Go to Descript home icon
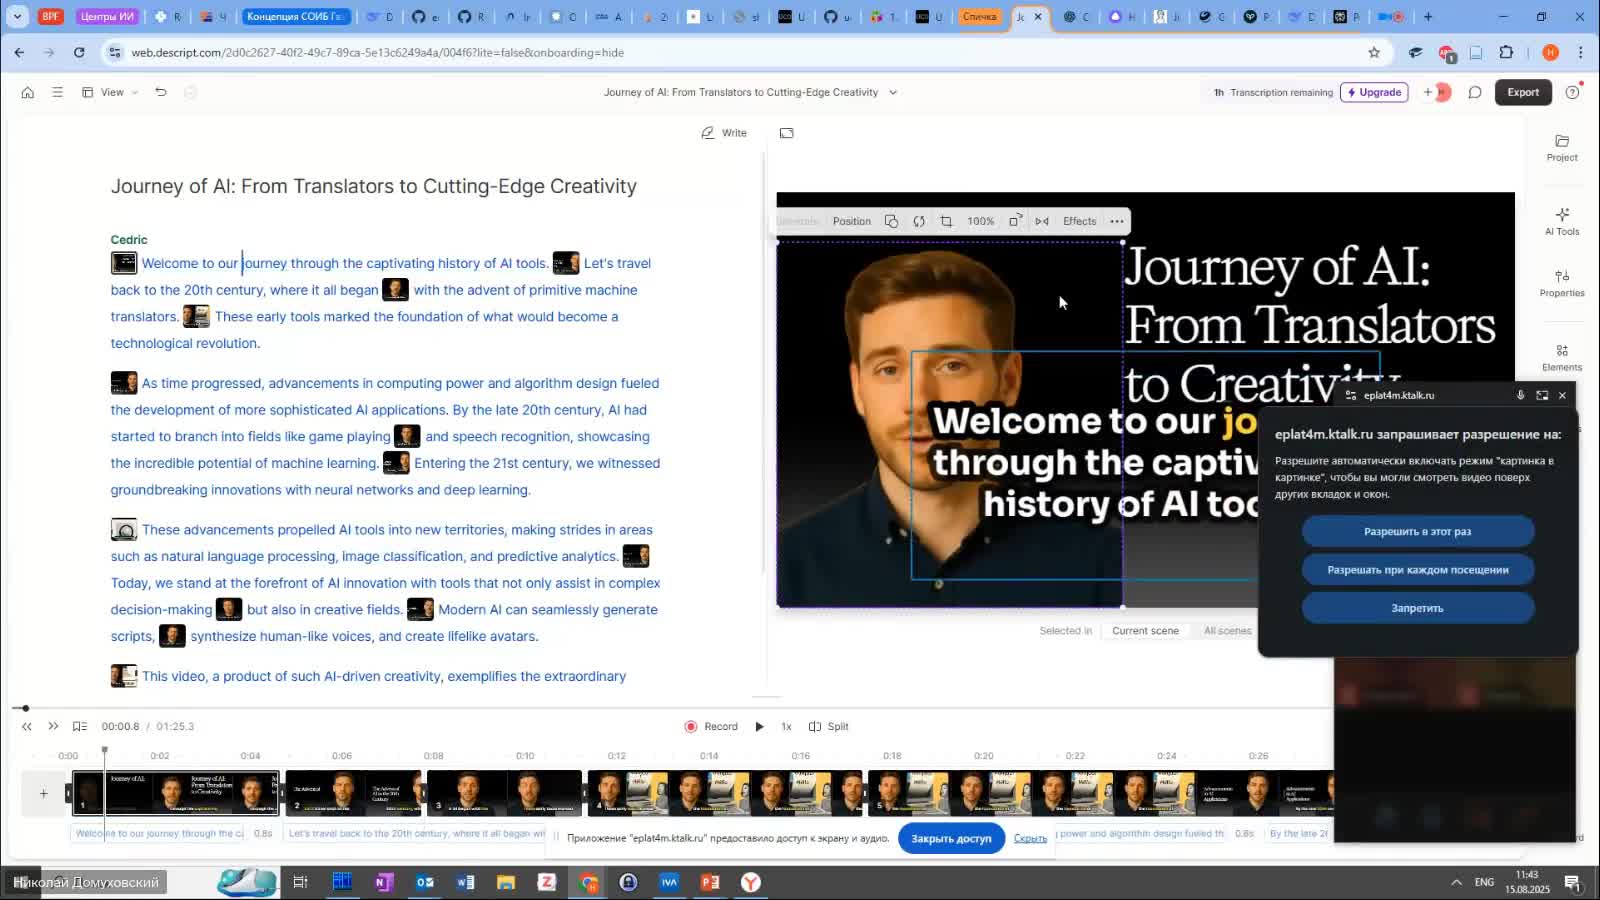Image resolution: width=1600 pixels, height=900 pixels. click(x=28, y=92)
